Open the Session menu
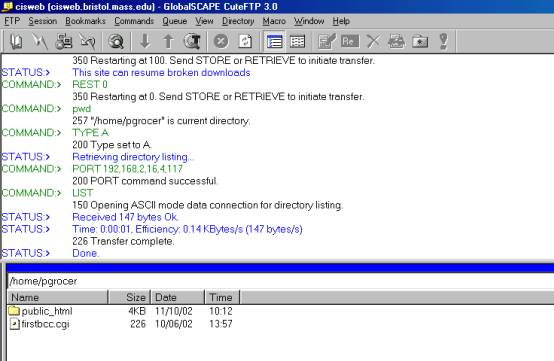 click(x=43, y=21)
